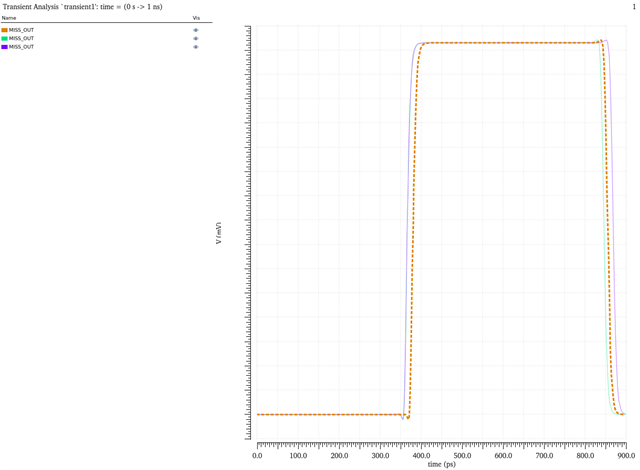Click the Transient Analysis title text
The height and width of the screenshot is (470, 640).
tap(82, 7)
